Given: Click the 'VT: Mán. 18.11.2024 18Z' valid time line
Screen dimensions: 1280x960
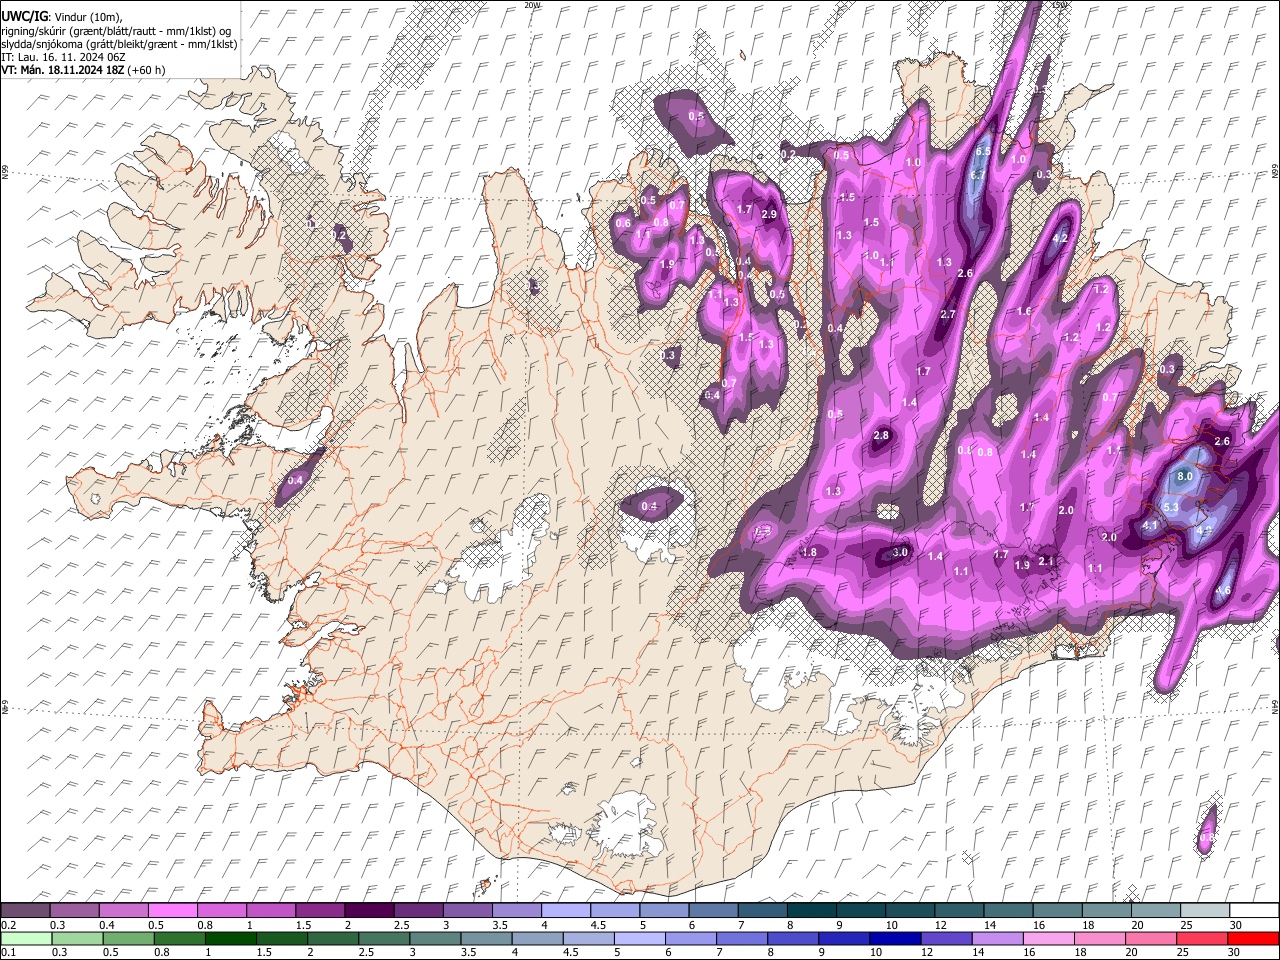Looking at the screenshot, I should (63, 70).
